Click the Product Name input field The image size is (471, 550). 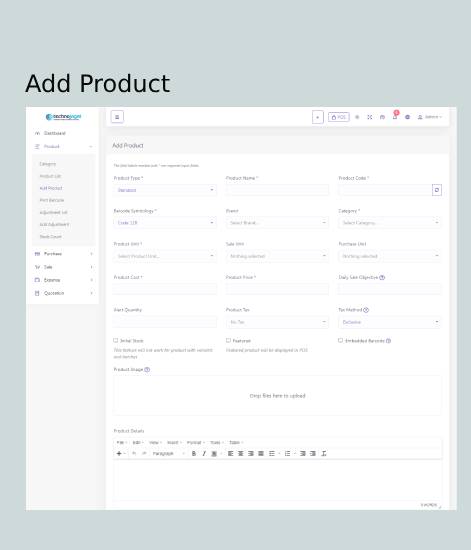(x=277, y=190)
